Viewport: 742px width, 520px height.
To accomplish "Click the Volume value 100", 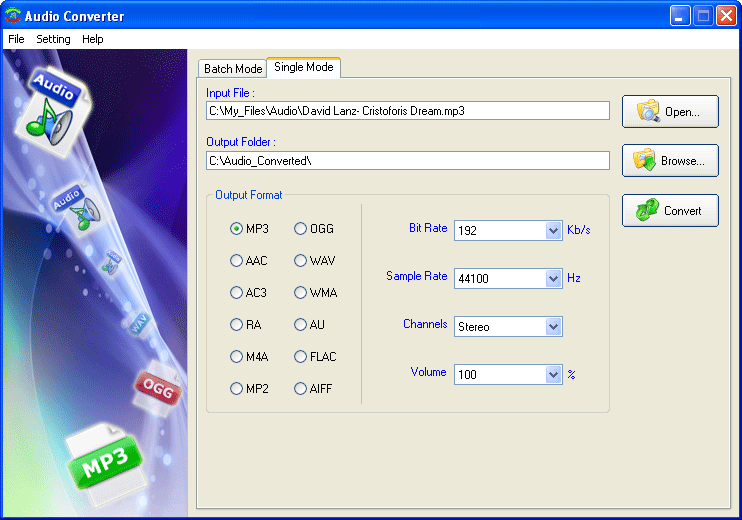I will coord(467,375).
